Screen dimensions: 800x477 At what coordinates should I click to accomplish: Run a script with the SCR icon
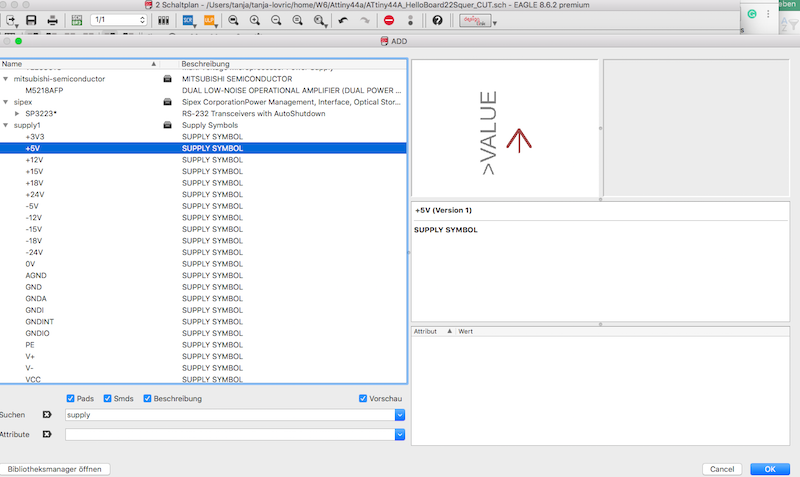(188, 20)
